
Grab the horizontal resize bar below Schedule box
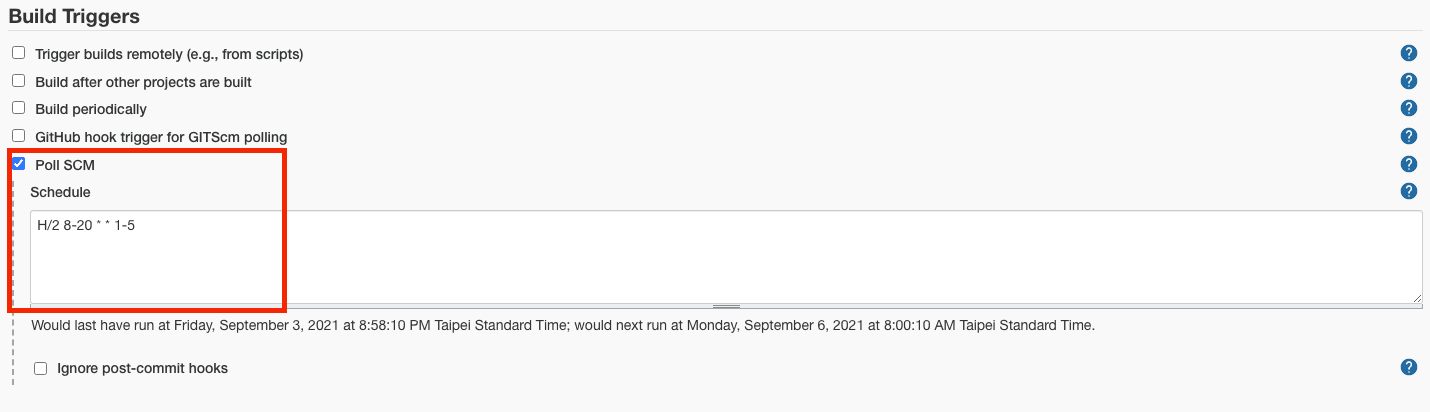[726, 306]
